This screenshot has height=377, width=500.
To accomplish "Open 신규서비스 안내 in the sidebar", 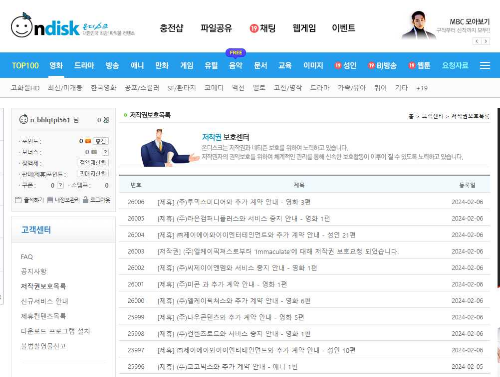I will pyautogui.click(x=45, y=301).
